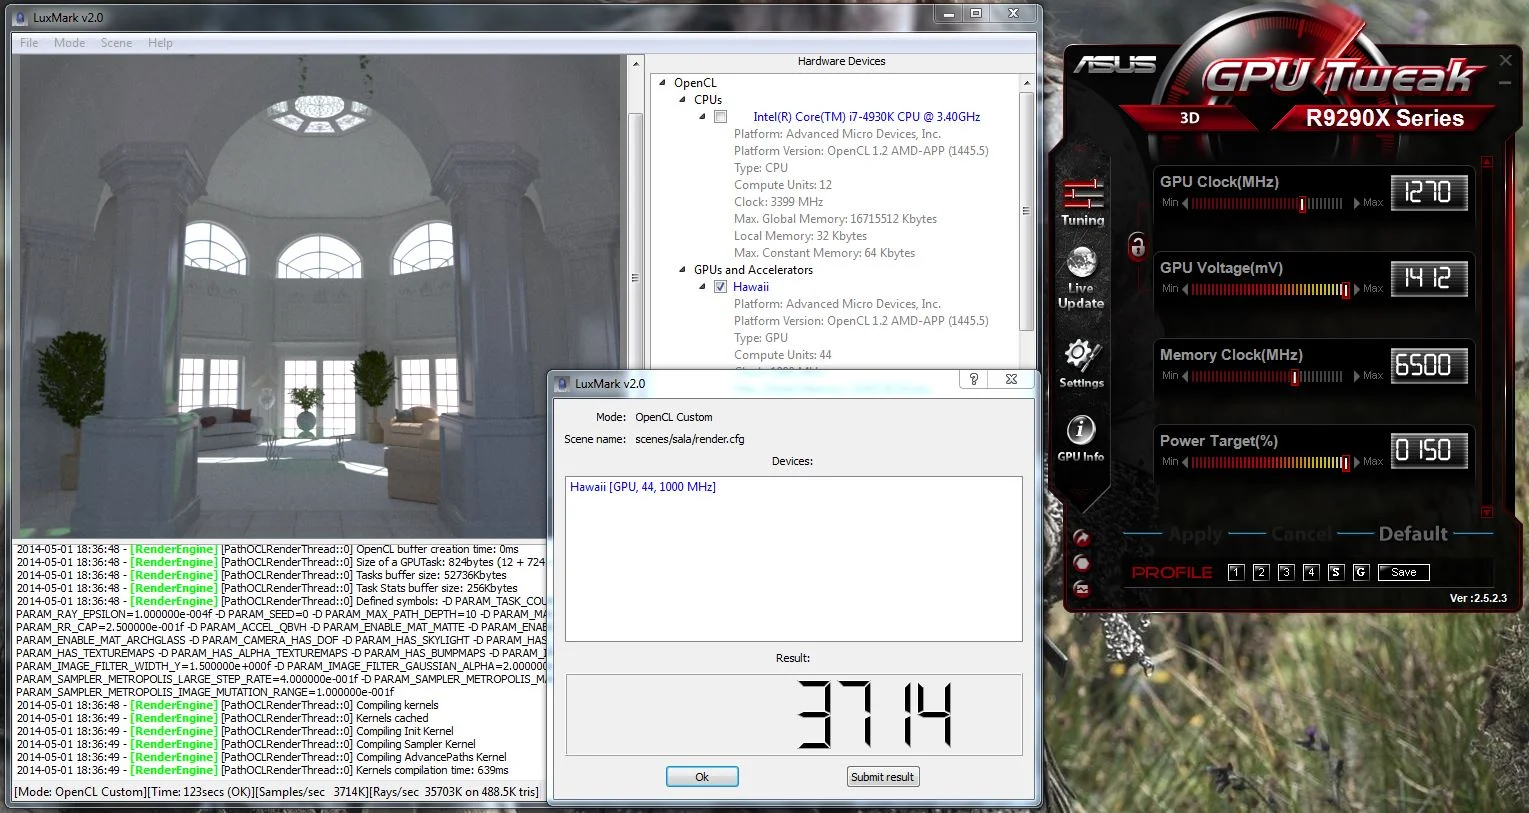Click the GPU Clock slider handle
Viewport: 1529px width, 813px height.
point(1302,204)
